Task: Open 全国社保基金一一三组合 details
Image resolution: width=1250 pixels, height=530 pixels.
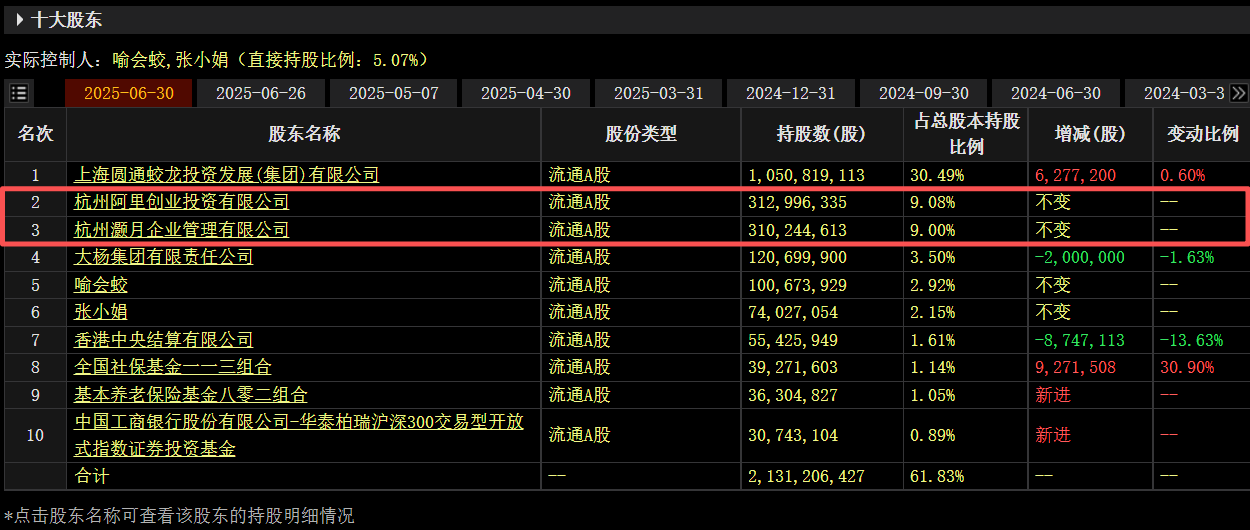Action: [173, 367]
